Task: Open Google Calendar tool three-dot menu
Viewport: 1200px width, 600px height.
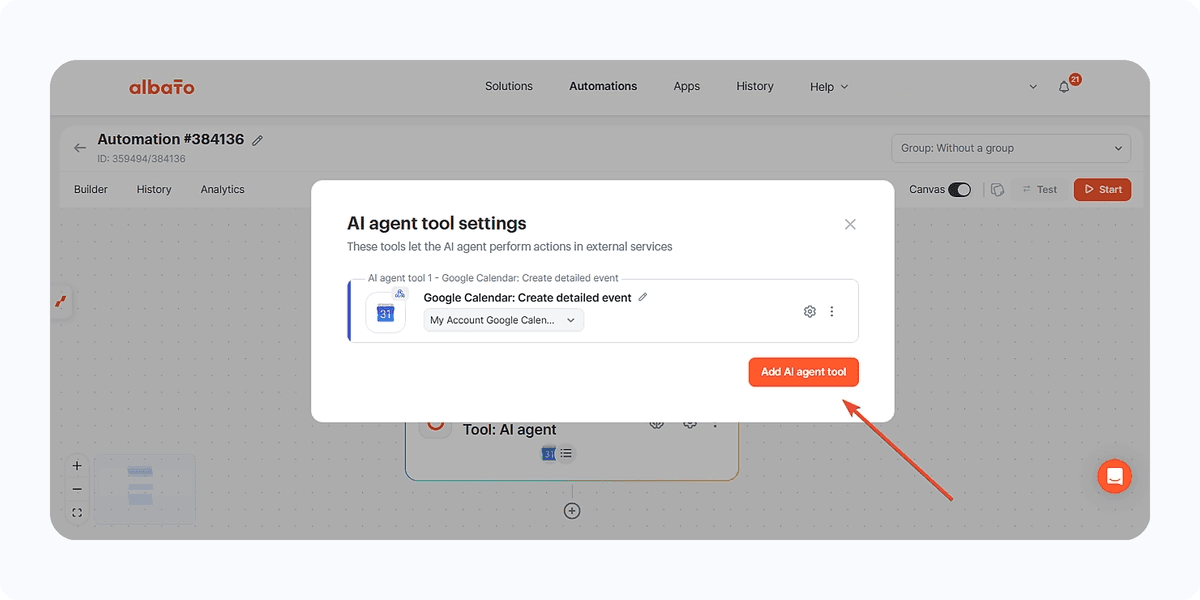Action: (x=832, y=312)
